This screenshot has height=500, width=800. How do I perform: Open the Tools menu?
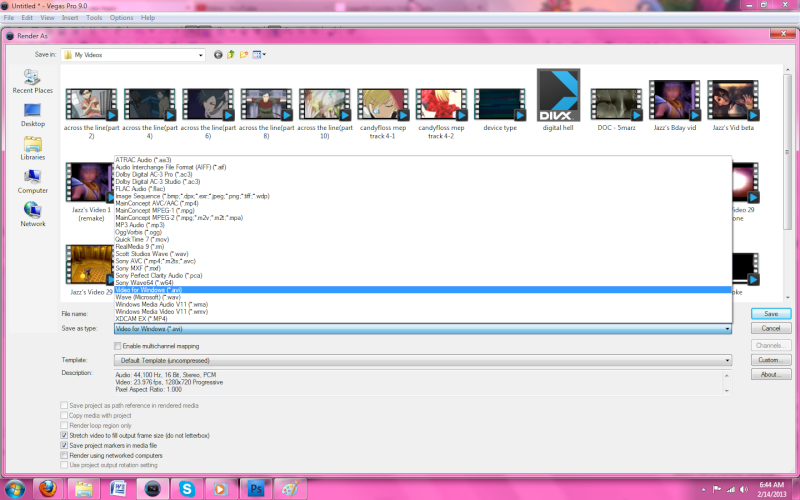click(x=94, y=17)
